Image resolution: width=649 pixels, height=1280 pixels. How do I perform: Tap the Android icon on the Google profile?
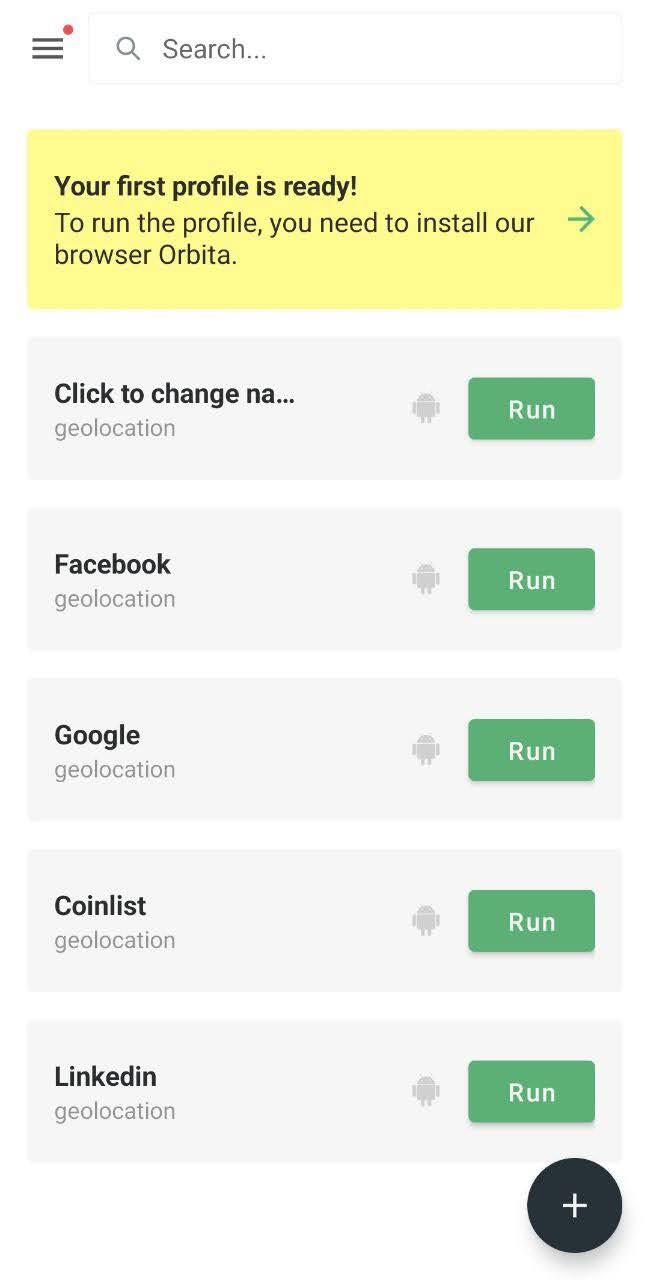click(x=425, y=749)
